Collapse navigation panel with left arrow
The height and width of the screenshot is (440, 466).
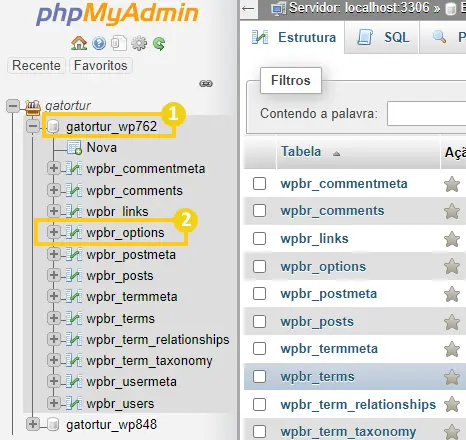[248, 8]
